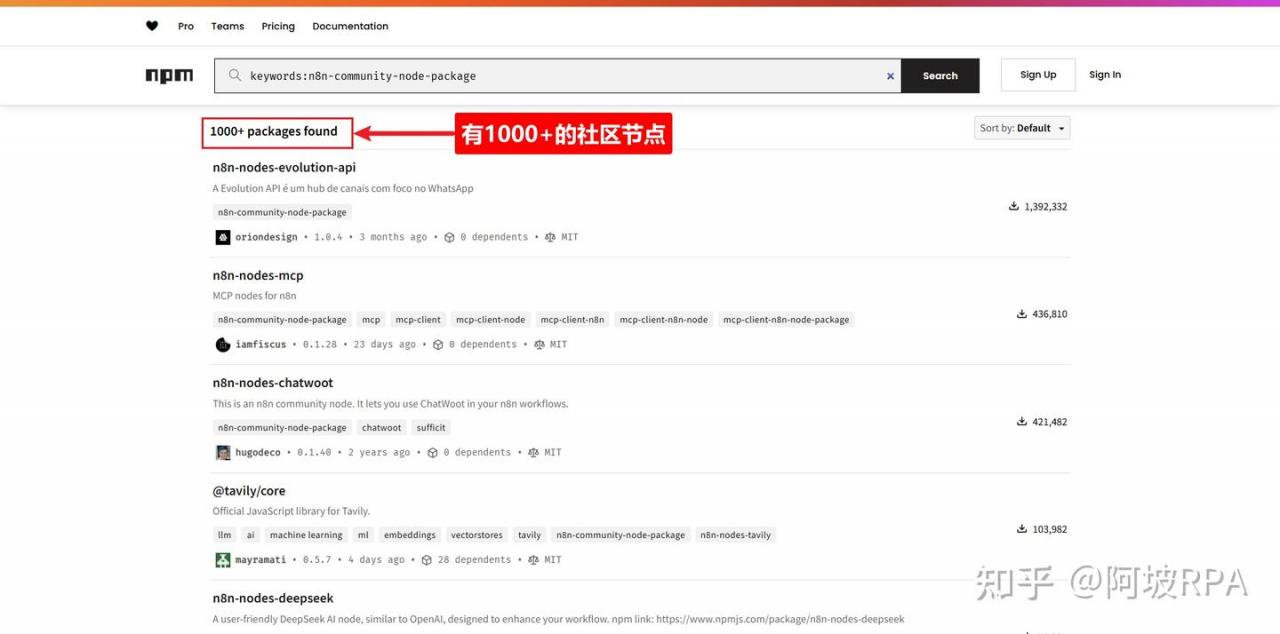Click license scale icon in evolution-api row
Screen dimensions: 1280x634
[x=550, y=237]
